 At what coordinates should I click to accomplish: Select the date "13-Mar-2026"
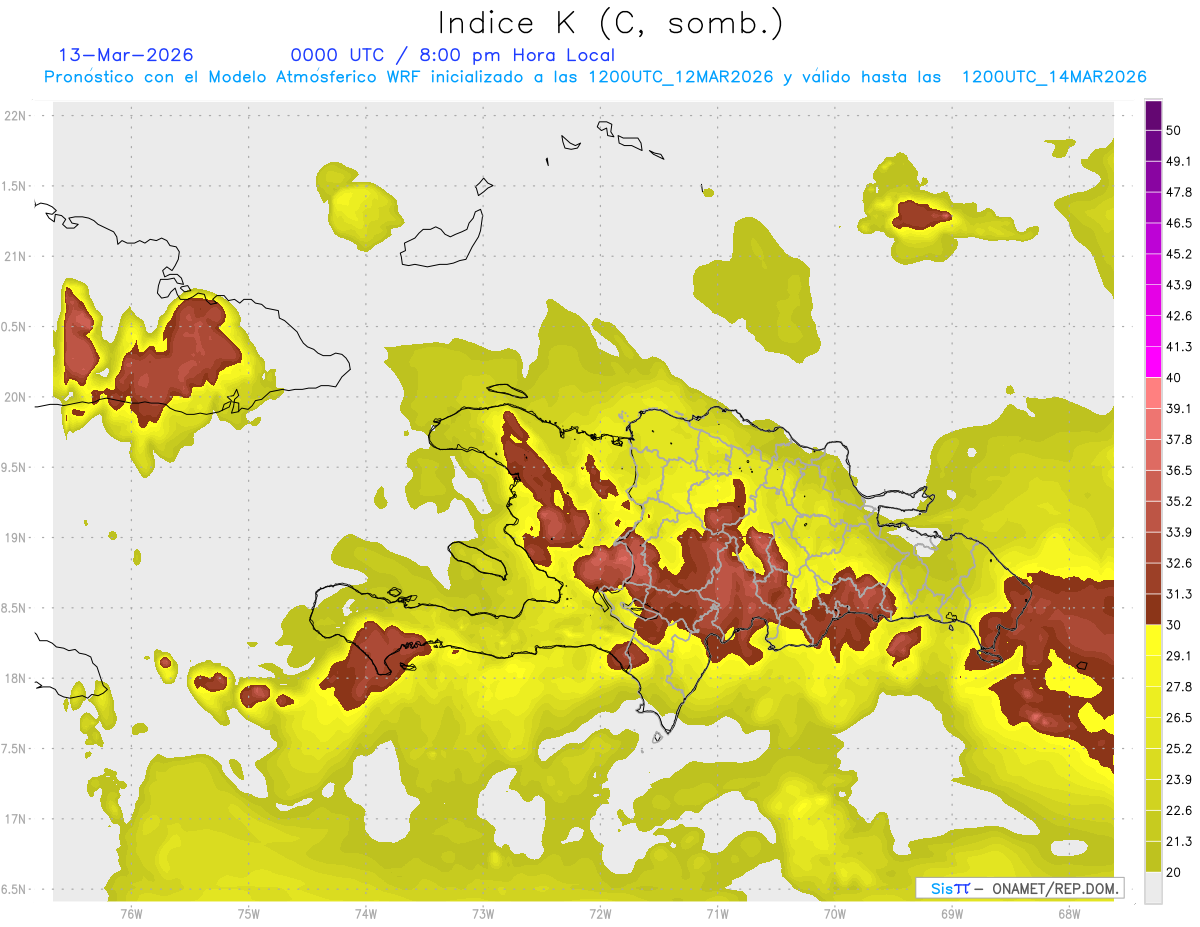click(x=126, y=55)
